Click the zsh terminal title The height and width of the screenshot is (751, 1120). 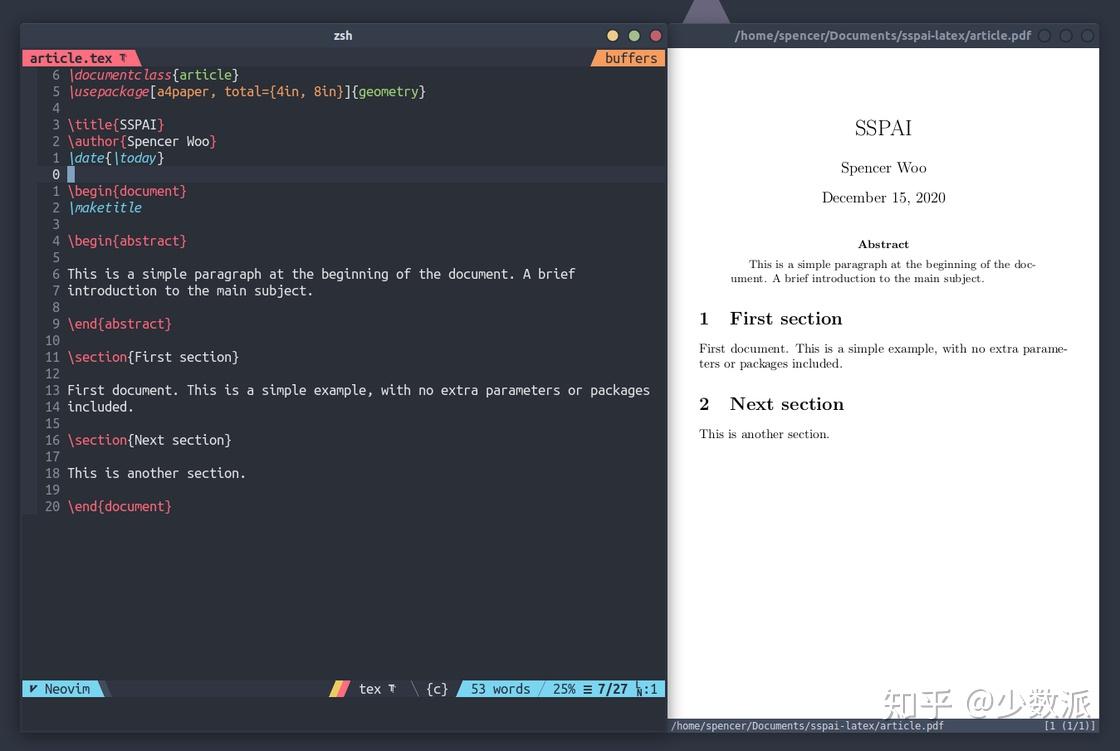pos(342,35)
